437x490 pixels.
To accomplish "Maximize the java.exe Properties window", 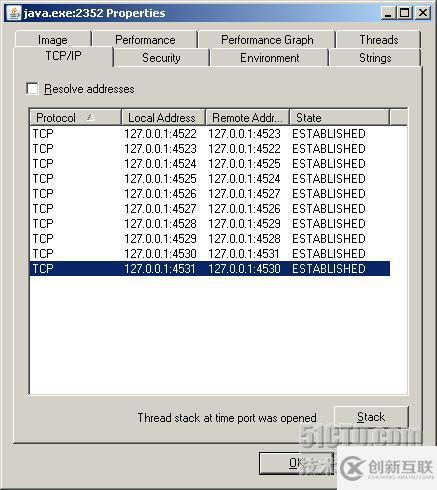I will click(x=404, y=13).
